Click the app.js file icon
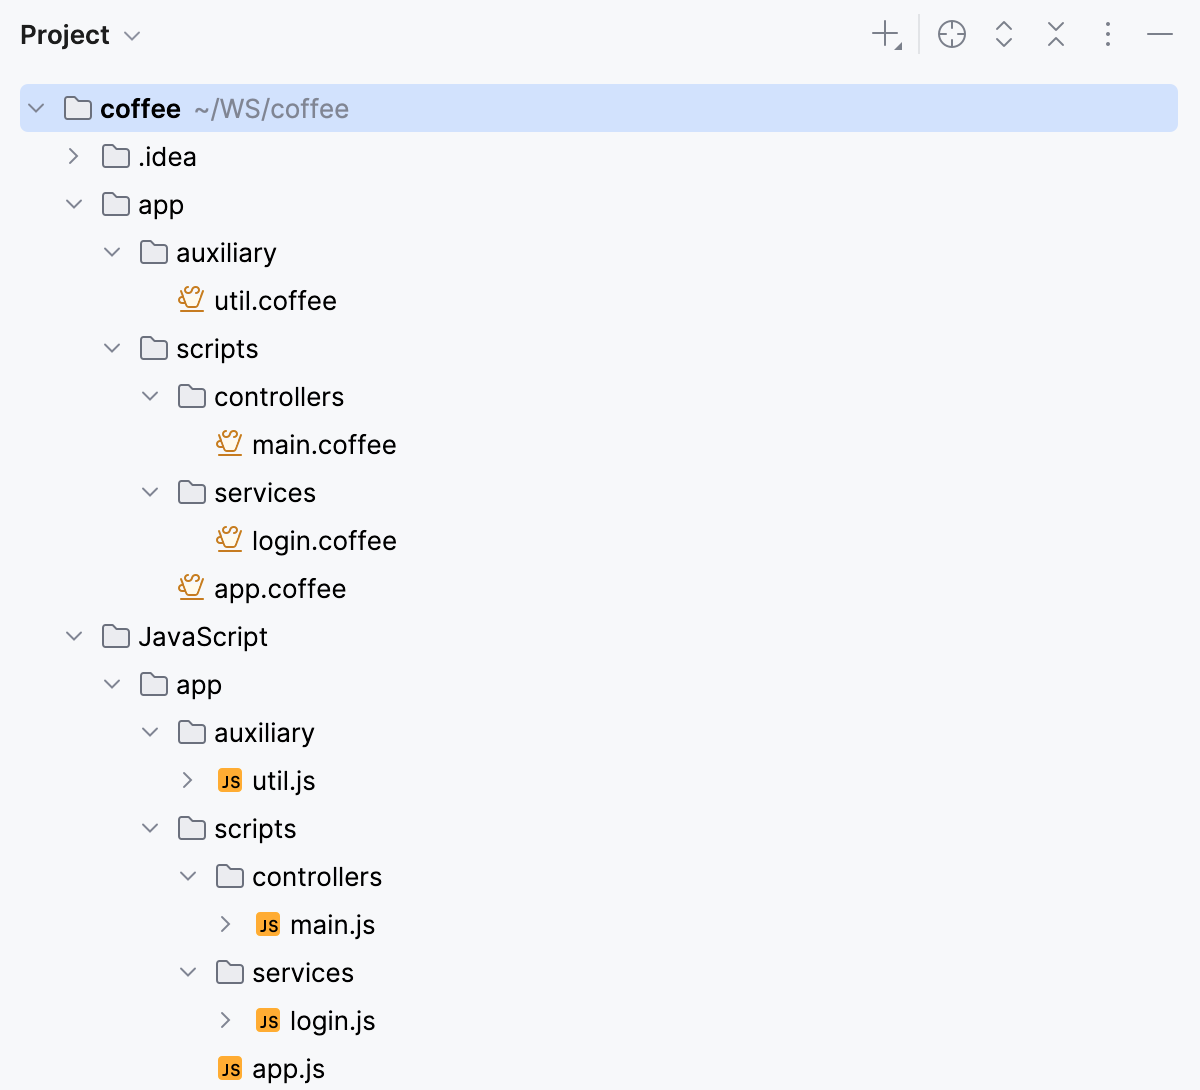 (x=230, y=1069)
